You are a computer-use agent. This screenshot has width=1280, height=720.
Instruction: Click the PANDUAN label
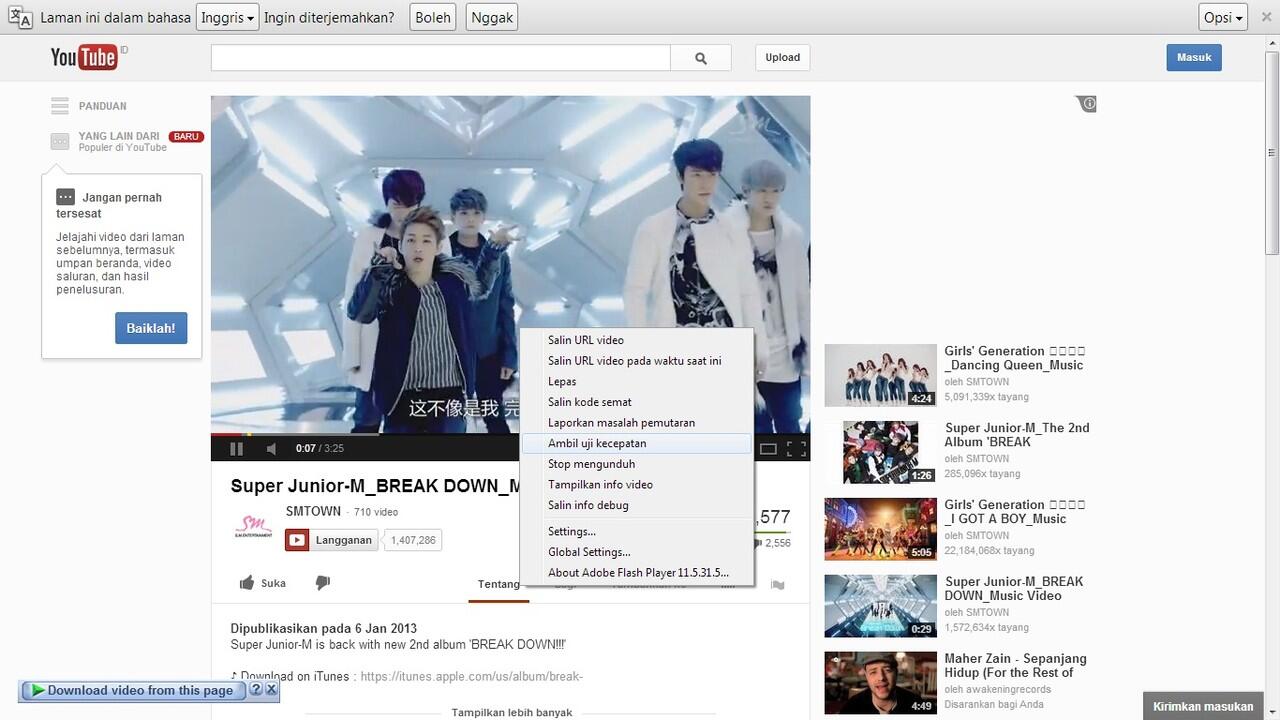pos(103,106)
